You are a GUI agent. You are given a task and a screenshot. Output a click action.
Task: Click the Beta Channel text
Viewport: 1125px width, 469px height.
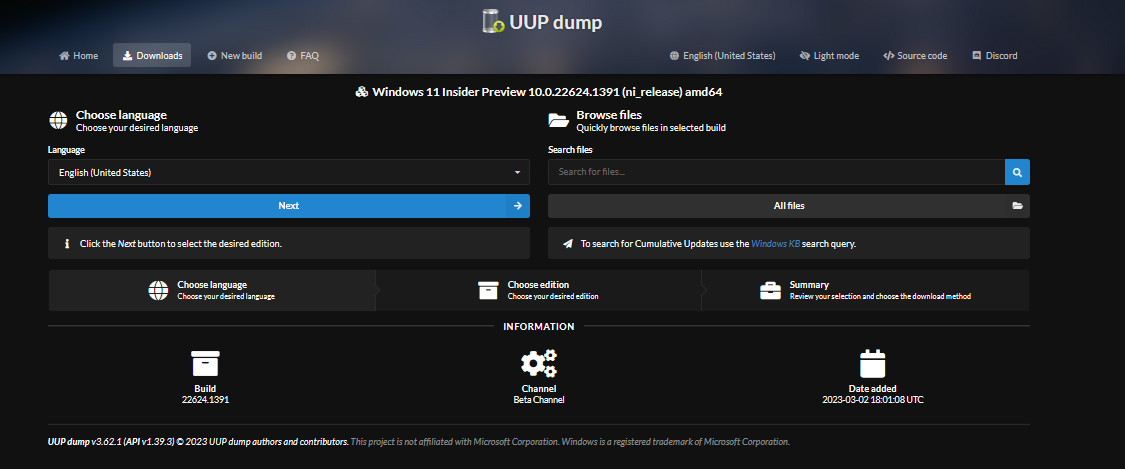click(x=539, y=399)
